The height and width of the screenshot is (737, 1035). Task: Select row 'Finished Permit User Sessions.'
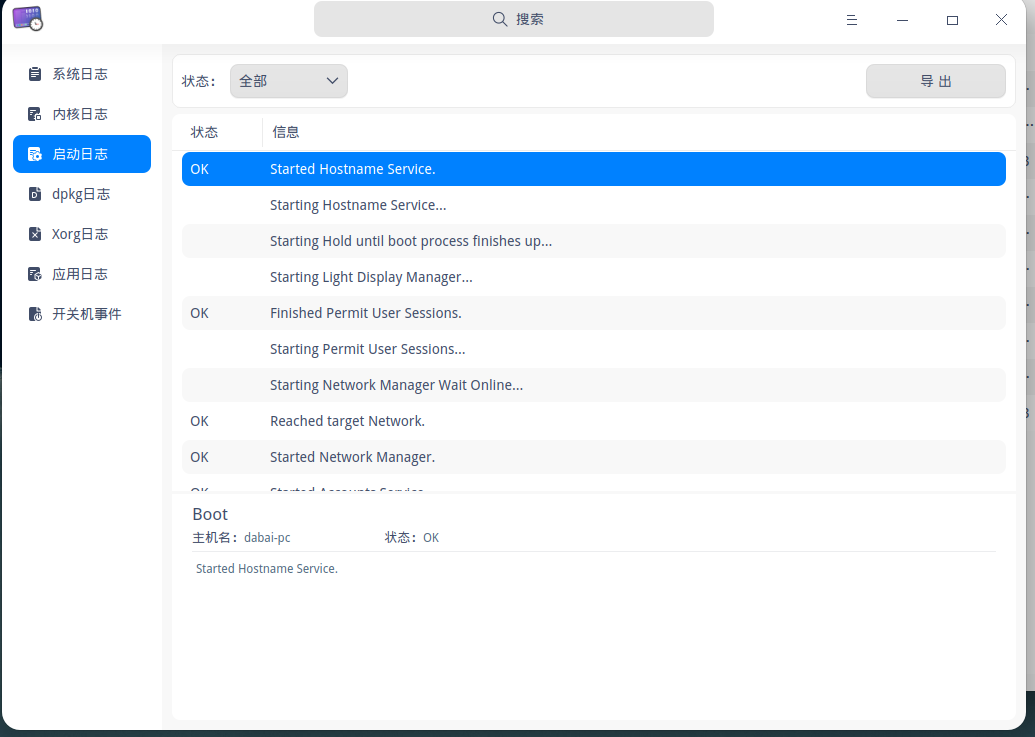(x=593, y=313)
